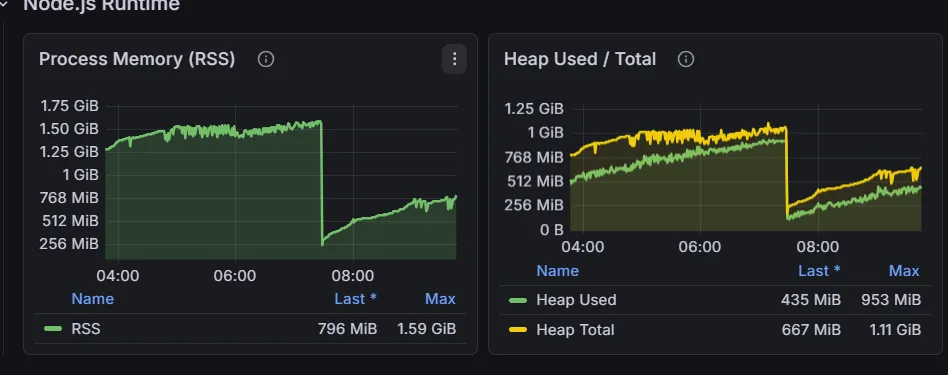The width and height of the screenshot is (948, 375).
Task: Click the 256 MiB axis label on RSS chart
Action: pos(70,244)
